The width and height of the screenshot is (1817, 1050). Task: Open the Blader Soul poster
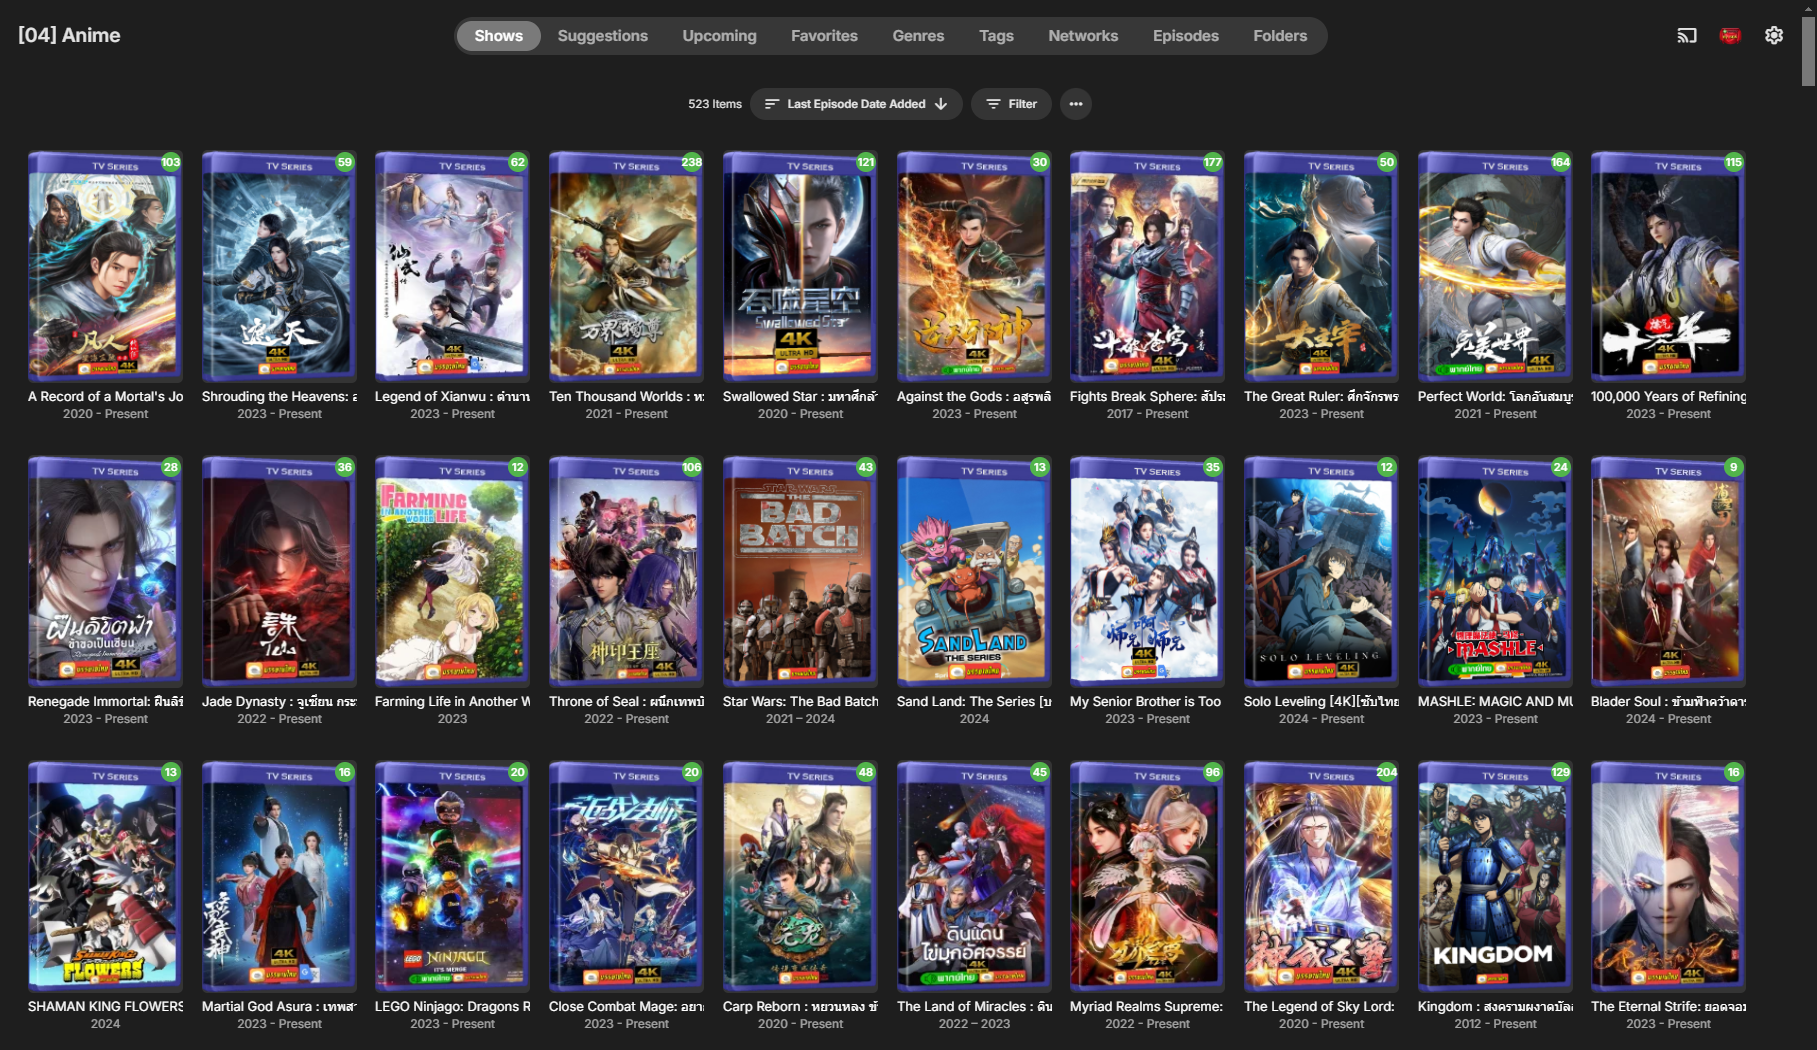(1668, 571)
